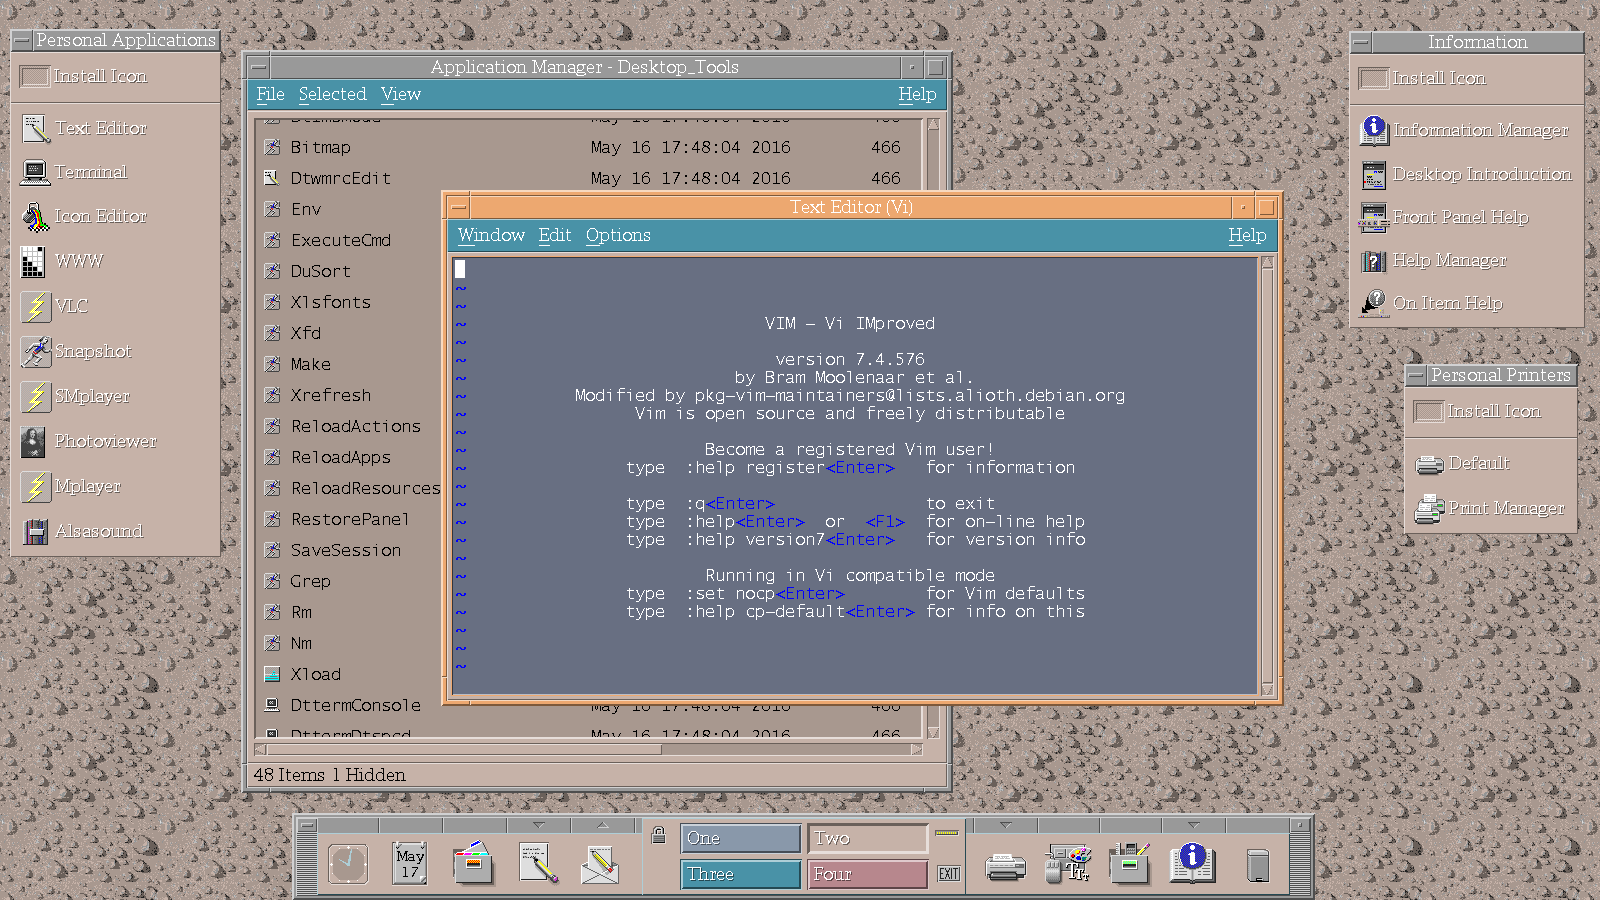Open File Manager drawer icon on front panel
This screenshot has width=1600, height=900.
pos(473,862)
